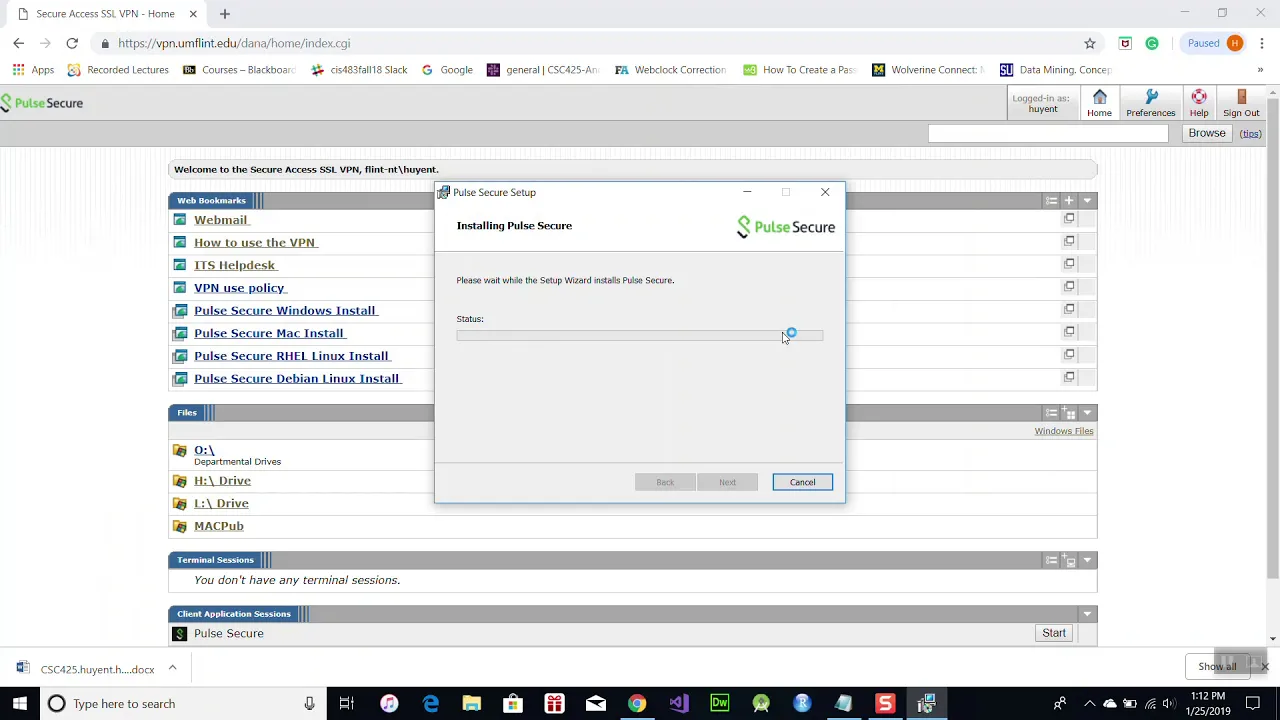Collapse Client Application Sessions panel arrow
This screenshot has width=1280, height=720.
coord(1087,614)
